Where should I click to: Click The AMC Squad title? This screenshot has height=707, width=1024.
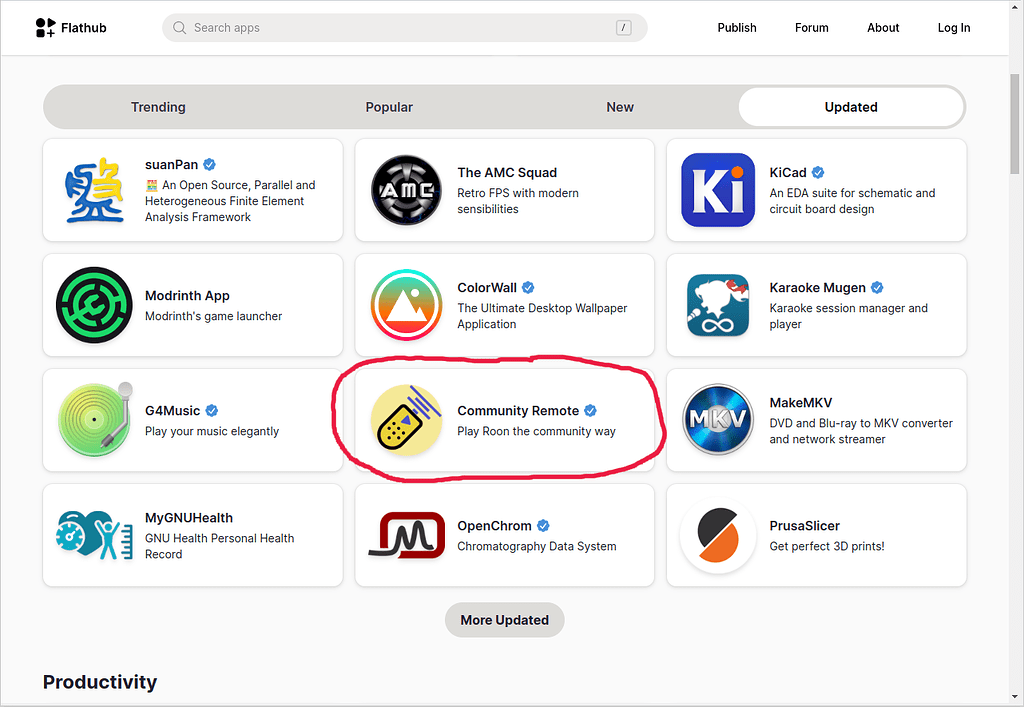507,172
